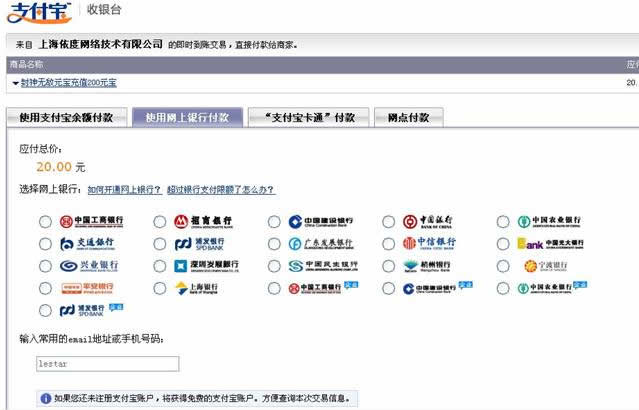
Task: Click the 宁波银行 bank logo
Action: (545, 266)
